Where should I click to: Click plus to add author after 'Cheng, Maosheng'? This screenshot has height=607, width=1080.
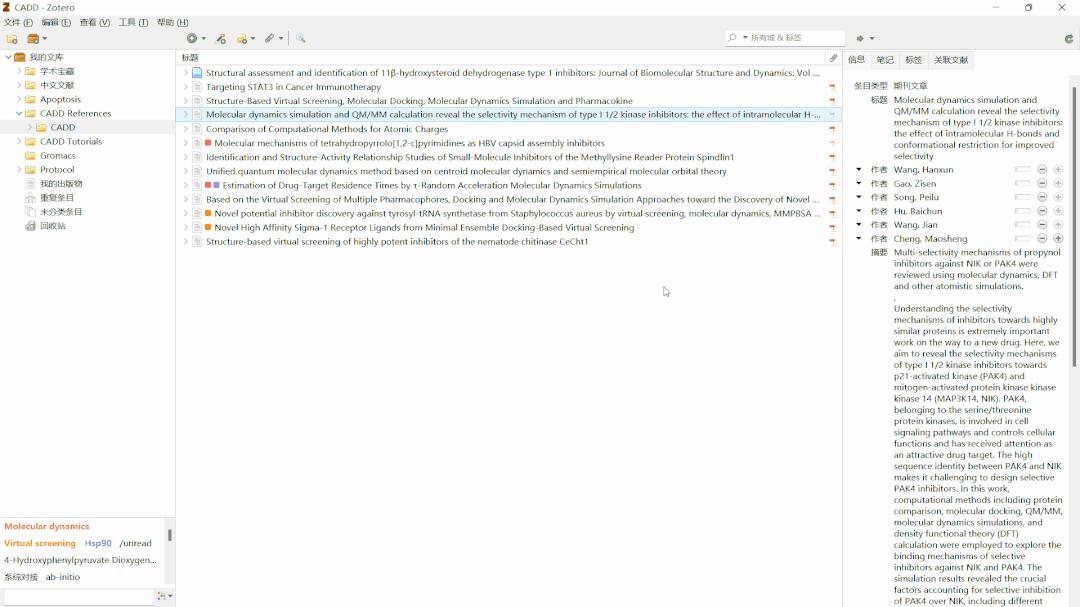tap(1058, 238)
